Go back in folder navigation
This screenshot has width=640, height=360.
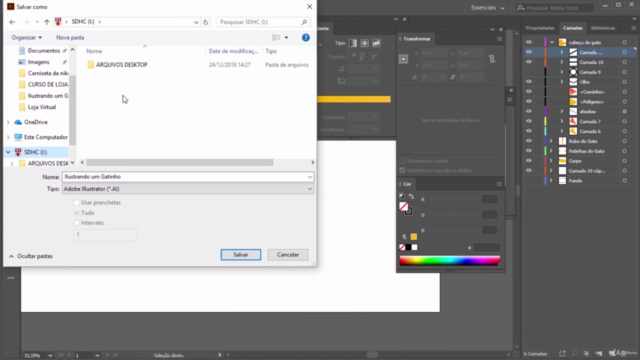coord(12,22)
